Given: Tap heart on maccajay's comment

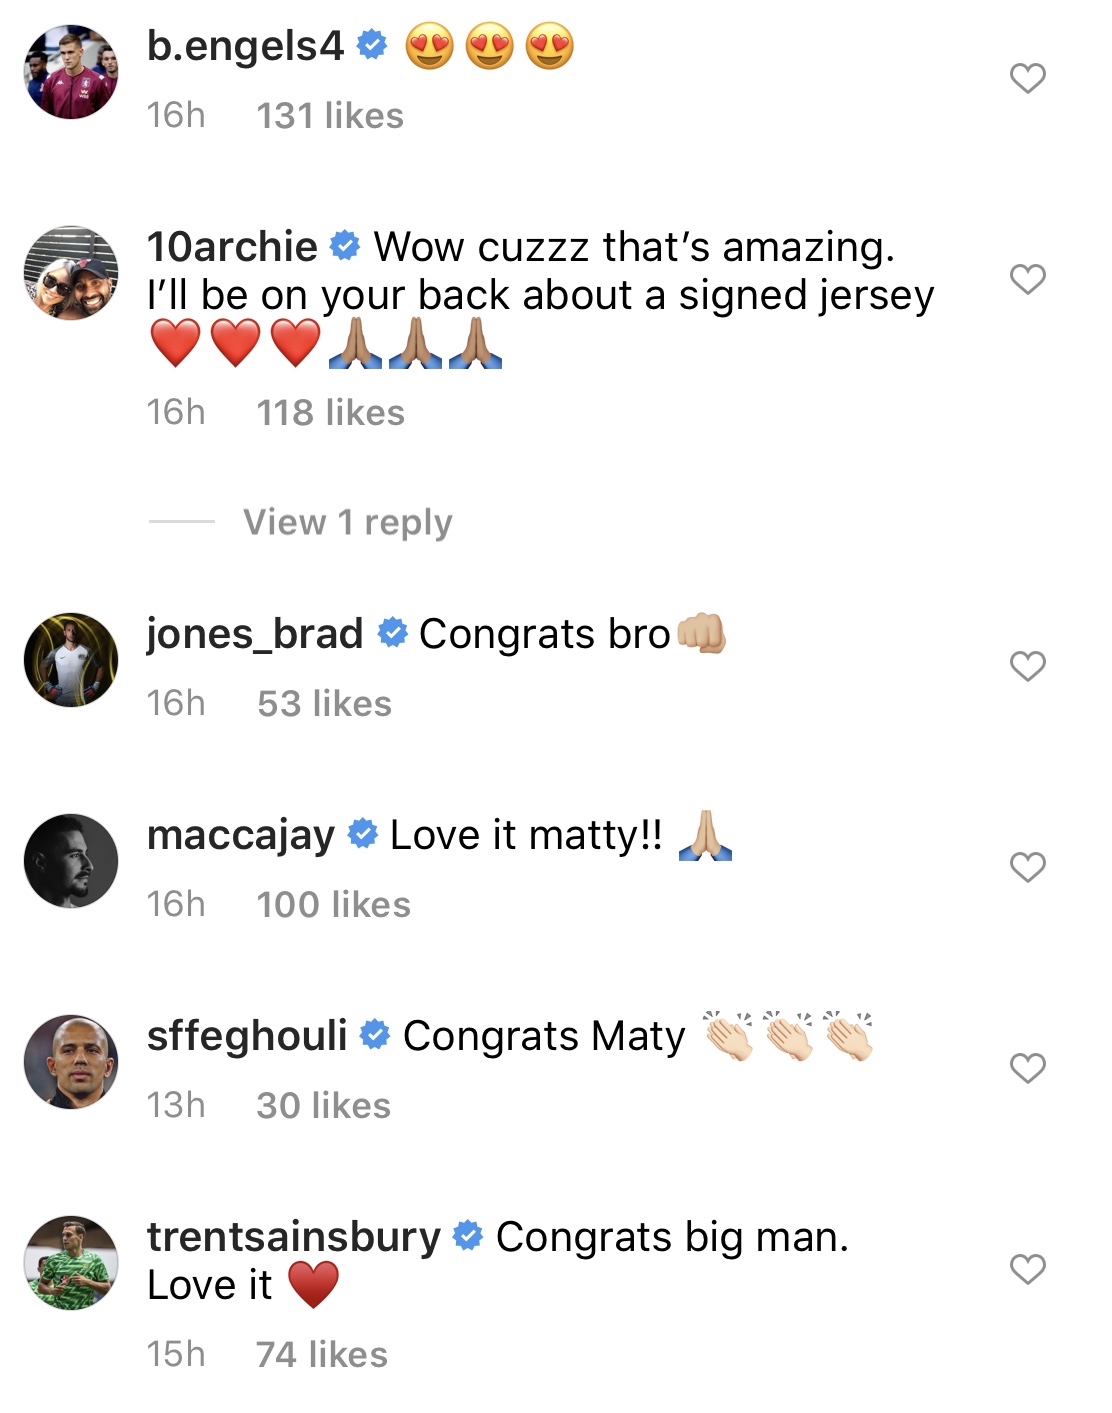Looking at the screenshot, I should [x=1027, y=867].
